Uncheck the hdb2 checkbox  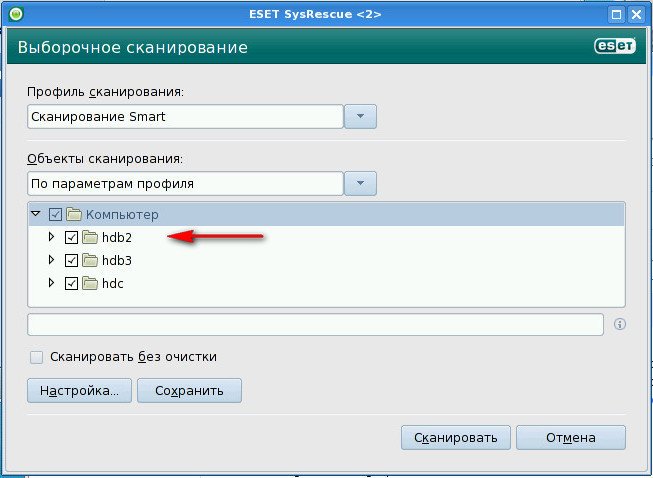(72, 238)
